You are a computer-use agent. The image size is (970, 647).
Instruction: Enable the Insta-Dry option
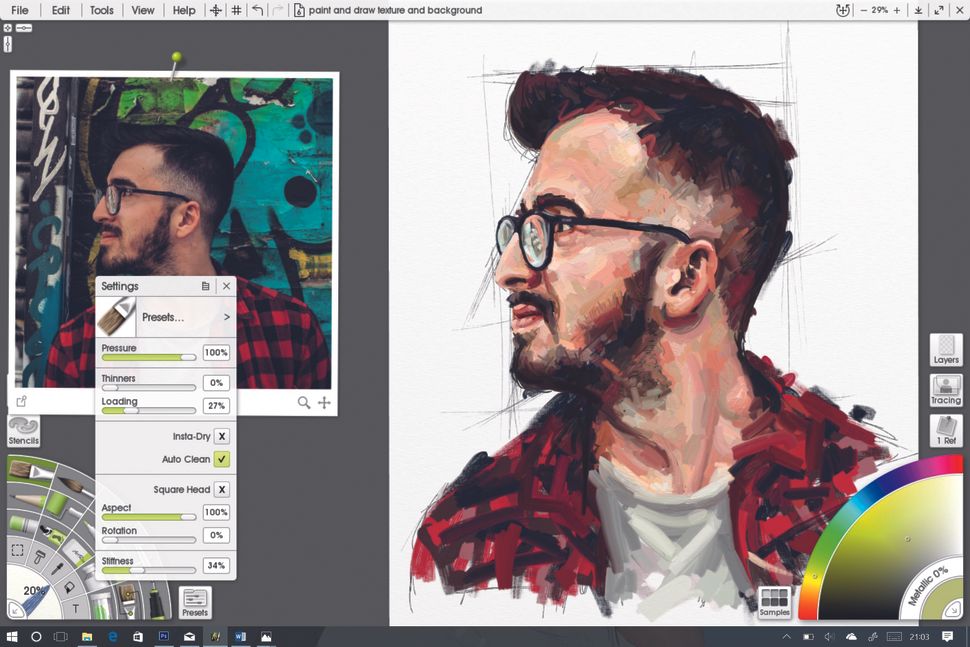223,436
